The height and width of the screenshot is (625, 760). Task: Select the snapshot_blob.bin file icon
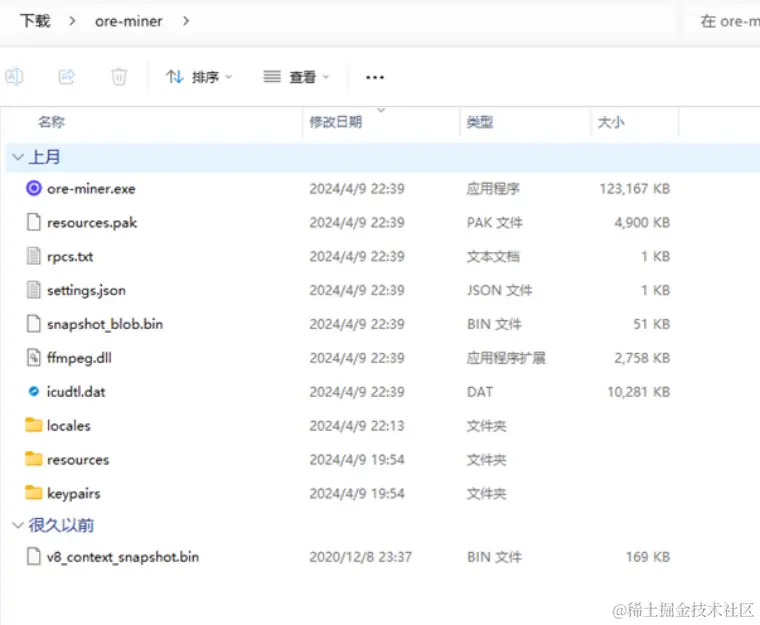point(33,324)
